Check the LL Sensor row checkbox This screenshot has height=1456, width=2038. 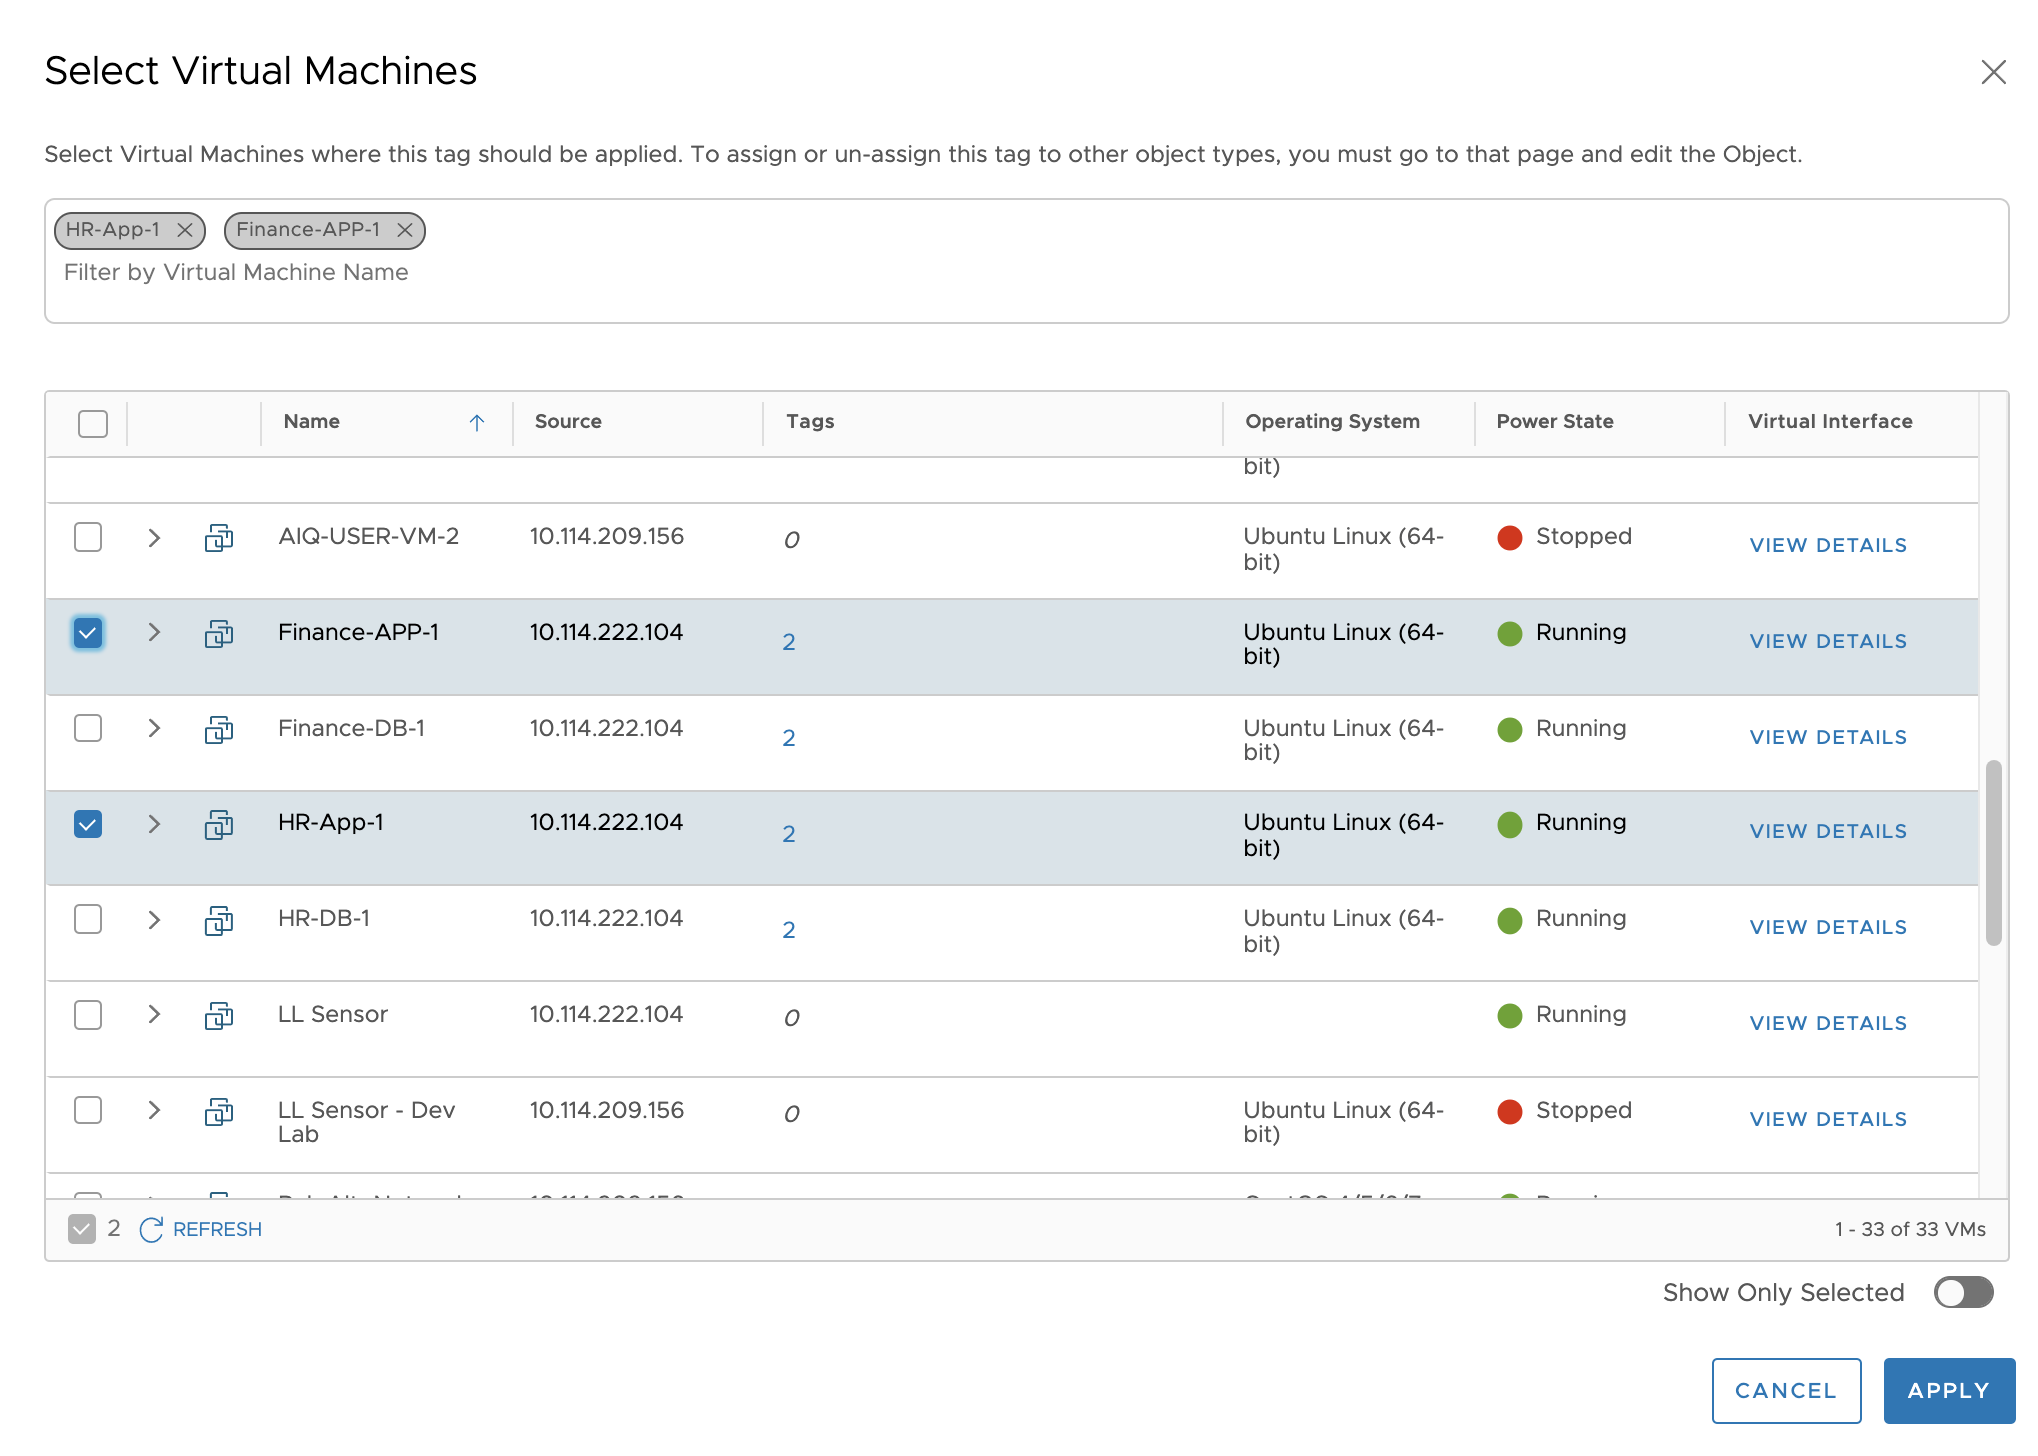click(x=88, y=1015)
